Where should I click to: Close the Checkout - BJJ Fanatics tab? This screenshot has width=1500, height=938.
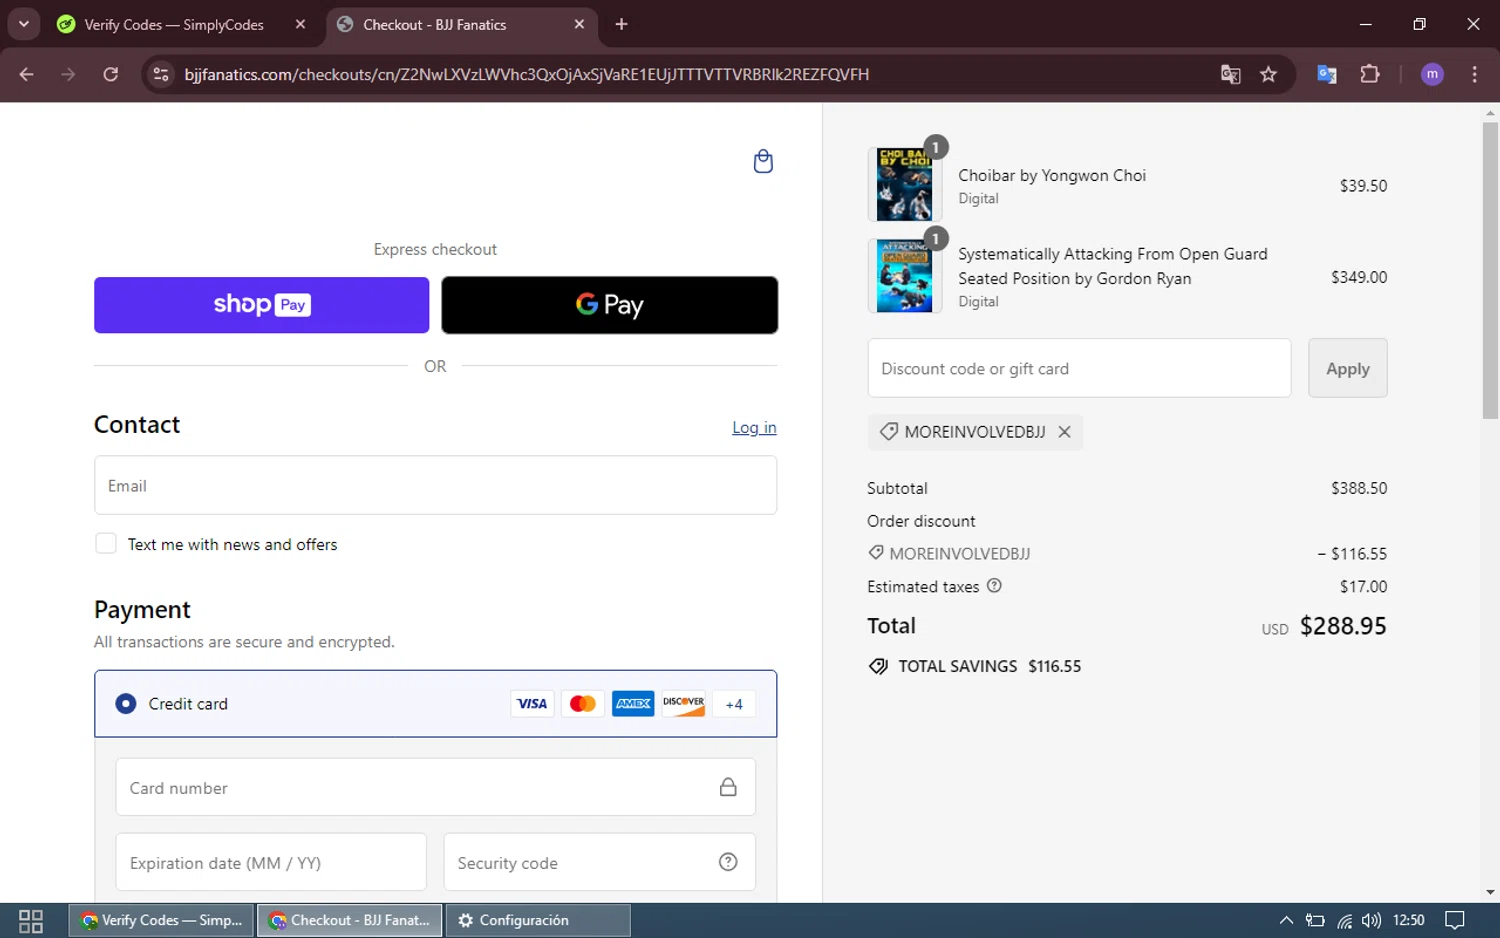579,24
